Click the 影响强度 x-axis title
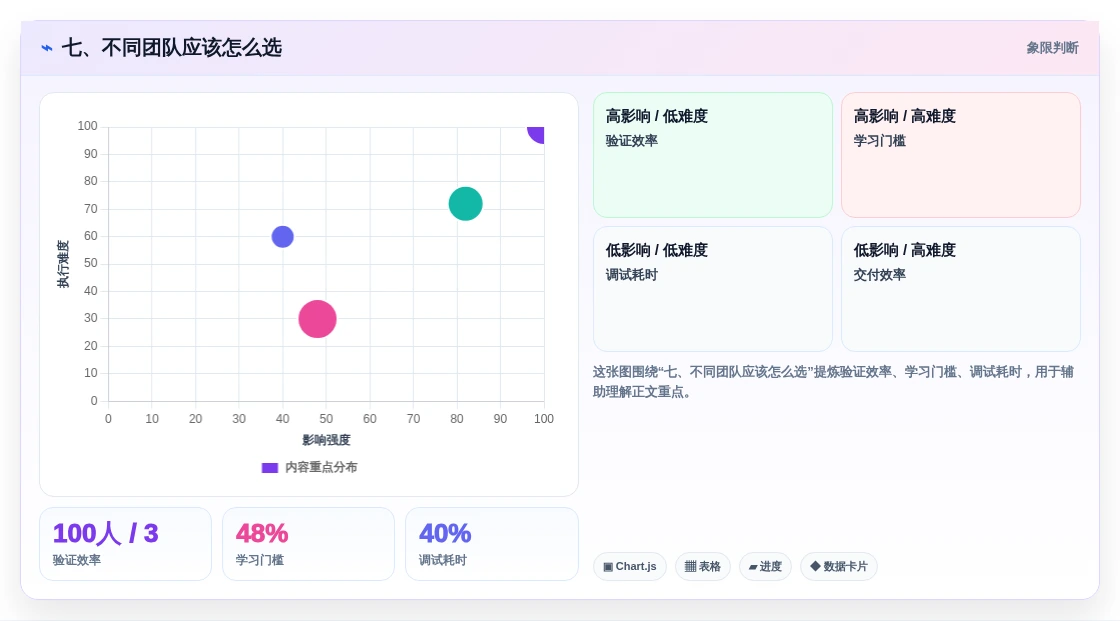Image resolution: width=1120 pixels, height=621 pixels. tap(326, 440)
